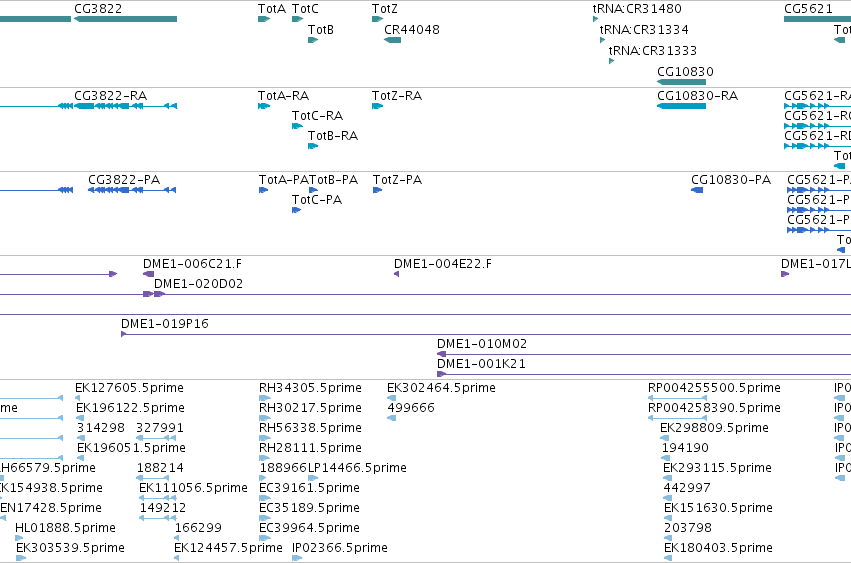Select EK124457.5prime label
Viewport: 851px width, 563px height.
click(228, 548)
